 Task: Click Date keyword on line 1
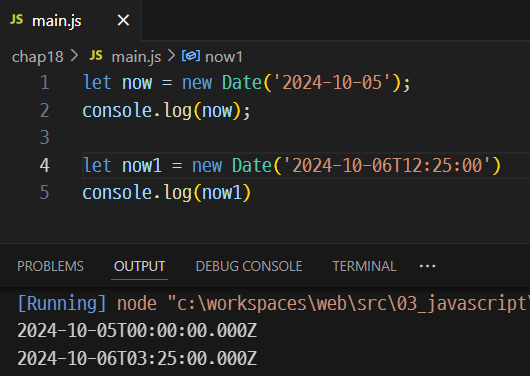pos(242,83)
